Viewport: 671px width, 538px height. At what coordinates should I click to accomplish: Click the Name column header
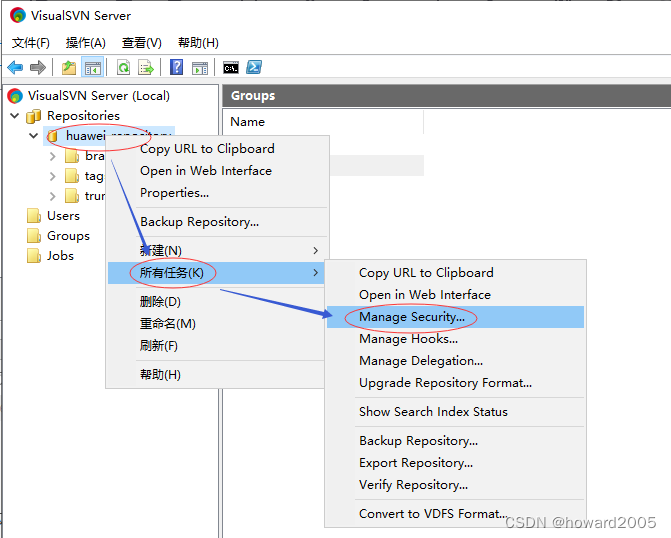click(323, 122)
